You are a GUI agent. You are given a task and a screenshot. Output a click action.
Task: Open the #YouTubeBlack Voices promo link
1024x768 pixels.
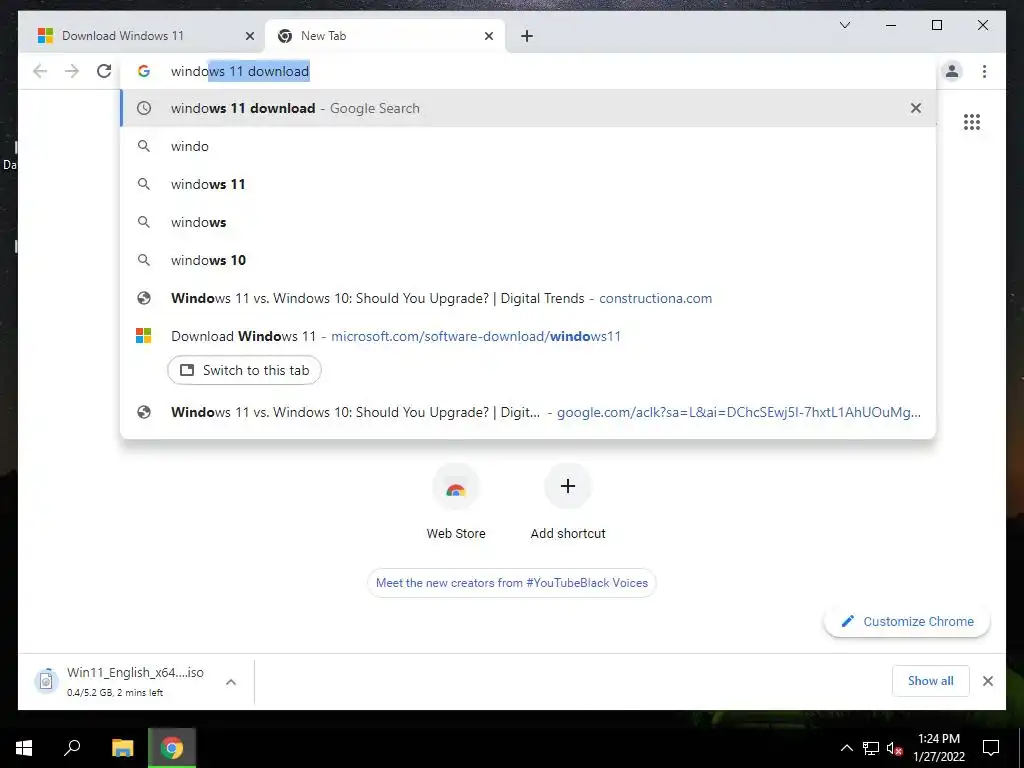[x=512, y=583]
